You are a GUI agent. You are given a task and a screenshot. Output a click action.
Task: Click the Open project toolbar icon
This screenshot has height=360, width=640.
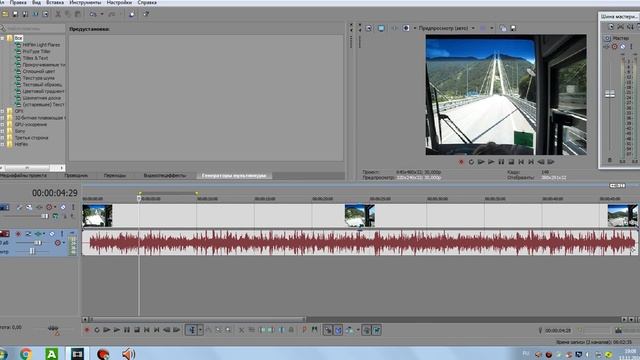[5, 14]
